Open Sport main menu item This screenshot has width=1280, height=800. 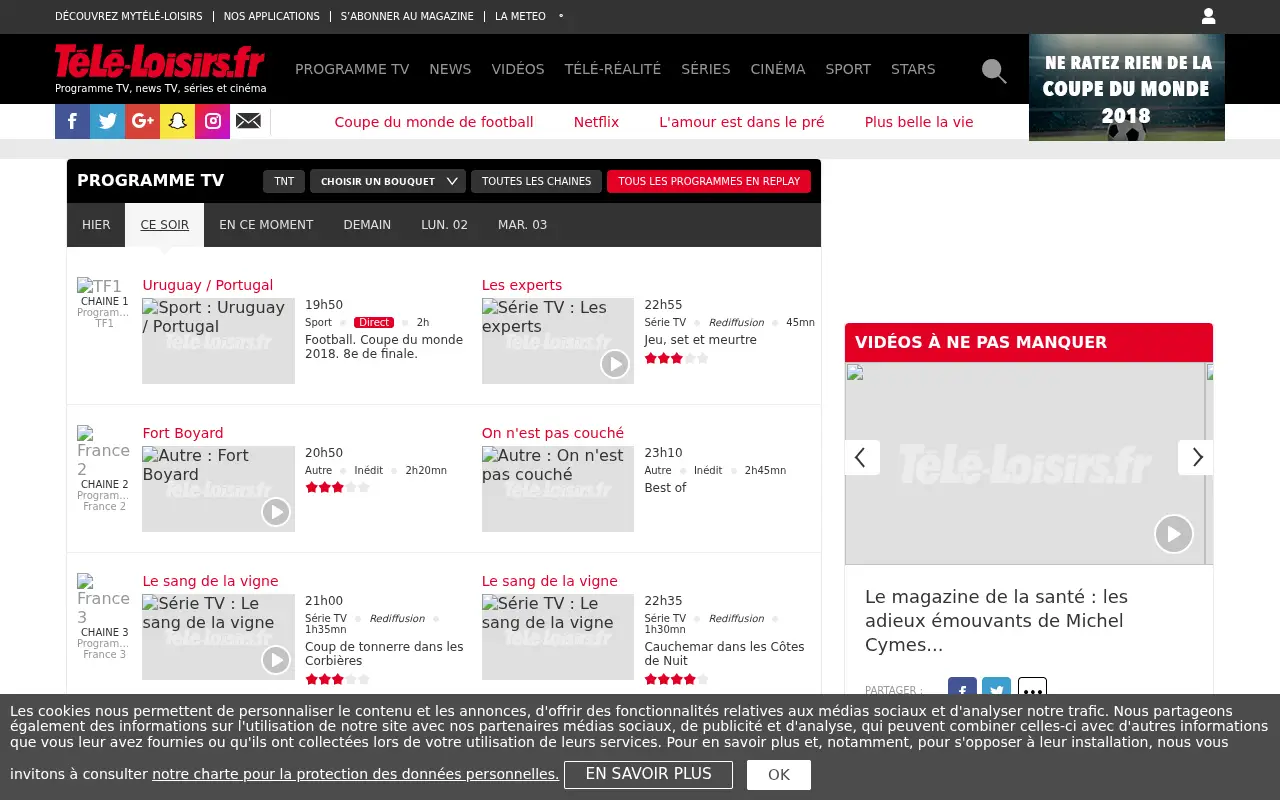[848, 69]
